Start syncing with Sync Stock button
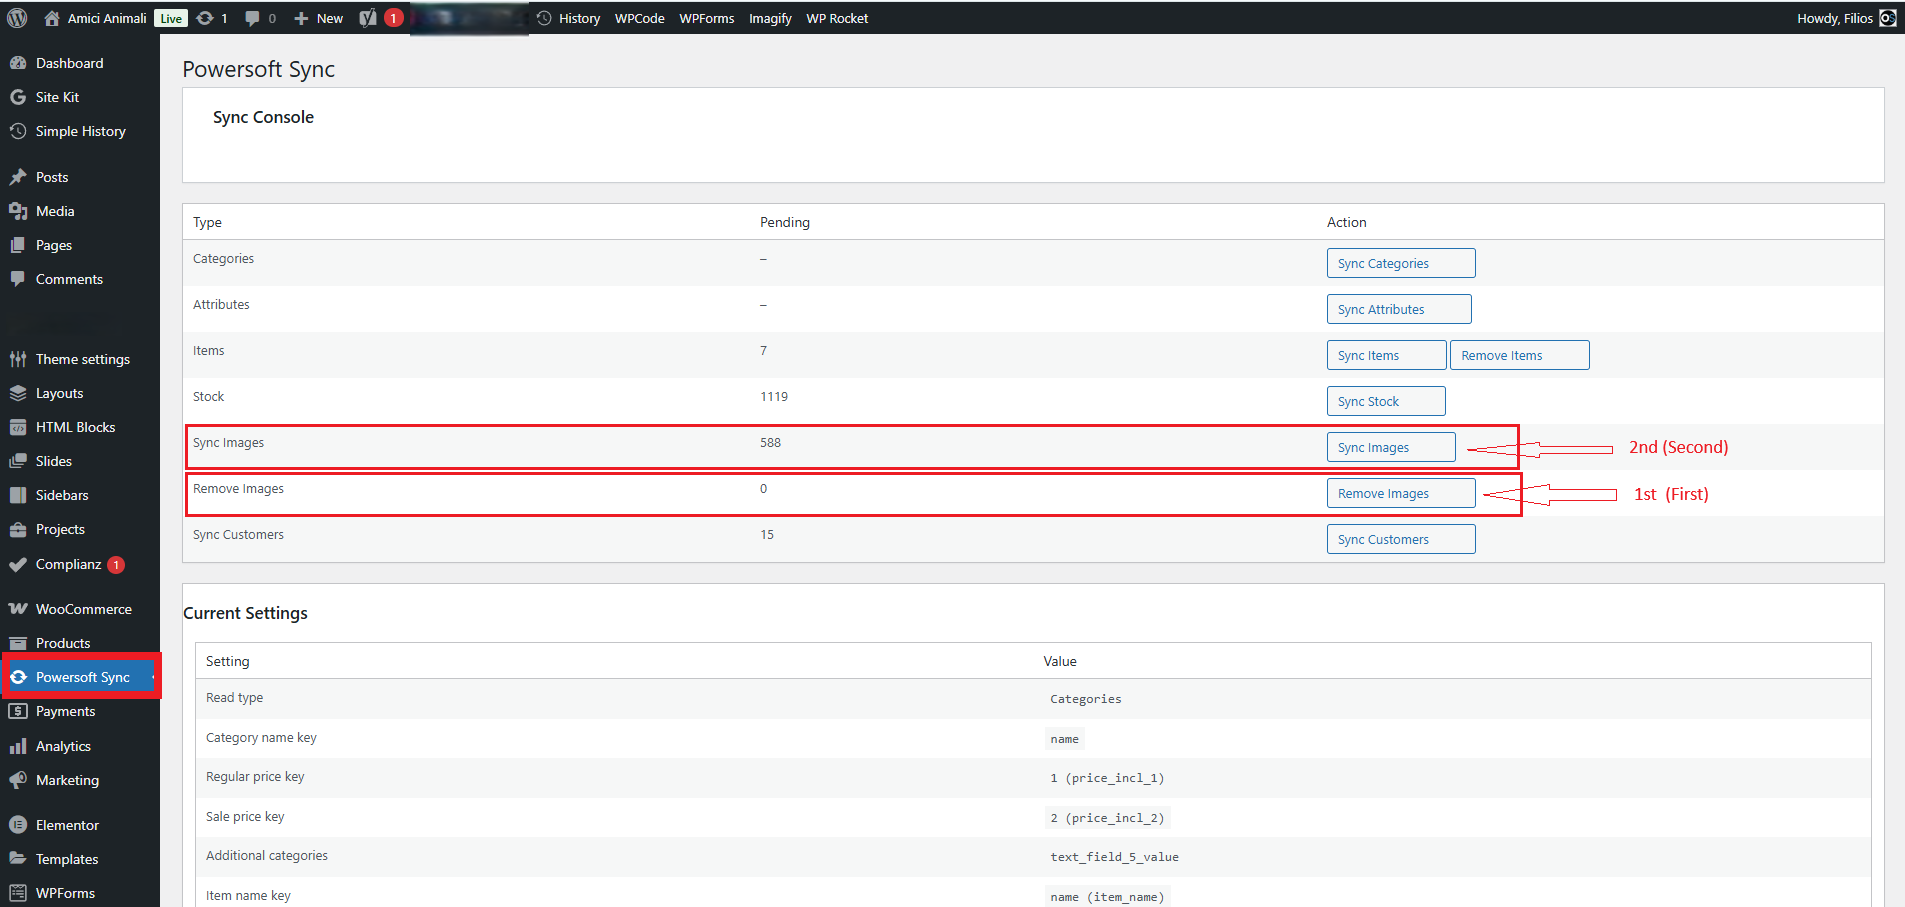The image size is (1905, 907). (x=1385, y=401)
